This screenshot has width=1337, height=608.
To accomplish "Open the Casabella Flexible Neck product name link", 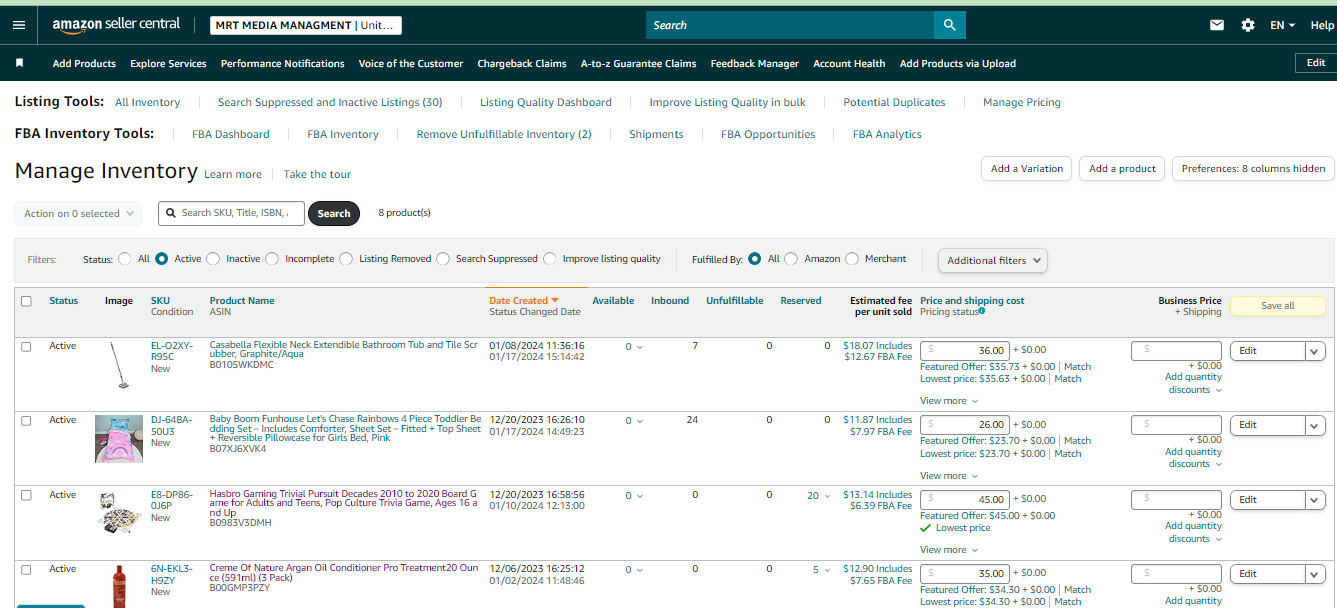I will click(x=343, y=350).
